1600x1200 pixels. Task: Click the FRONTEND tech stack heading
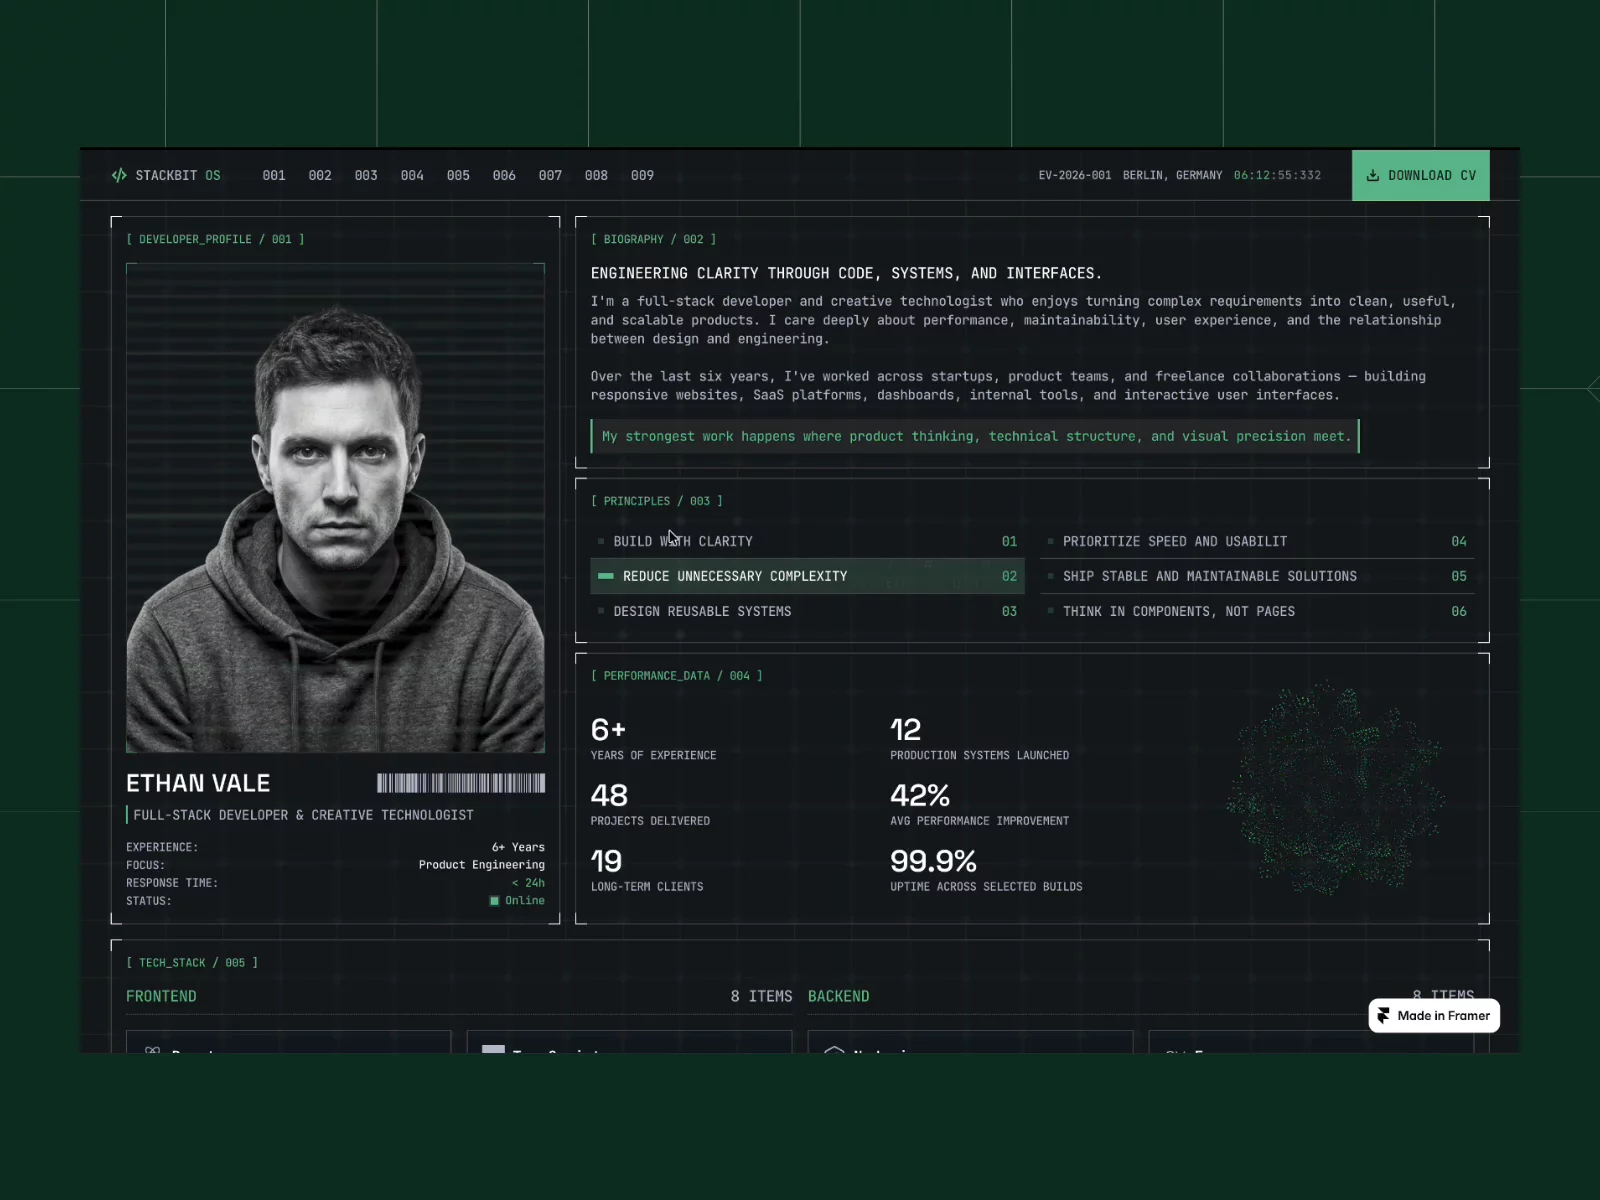coord(161,996)
